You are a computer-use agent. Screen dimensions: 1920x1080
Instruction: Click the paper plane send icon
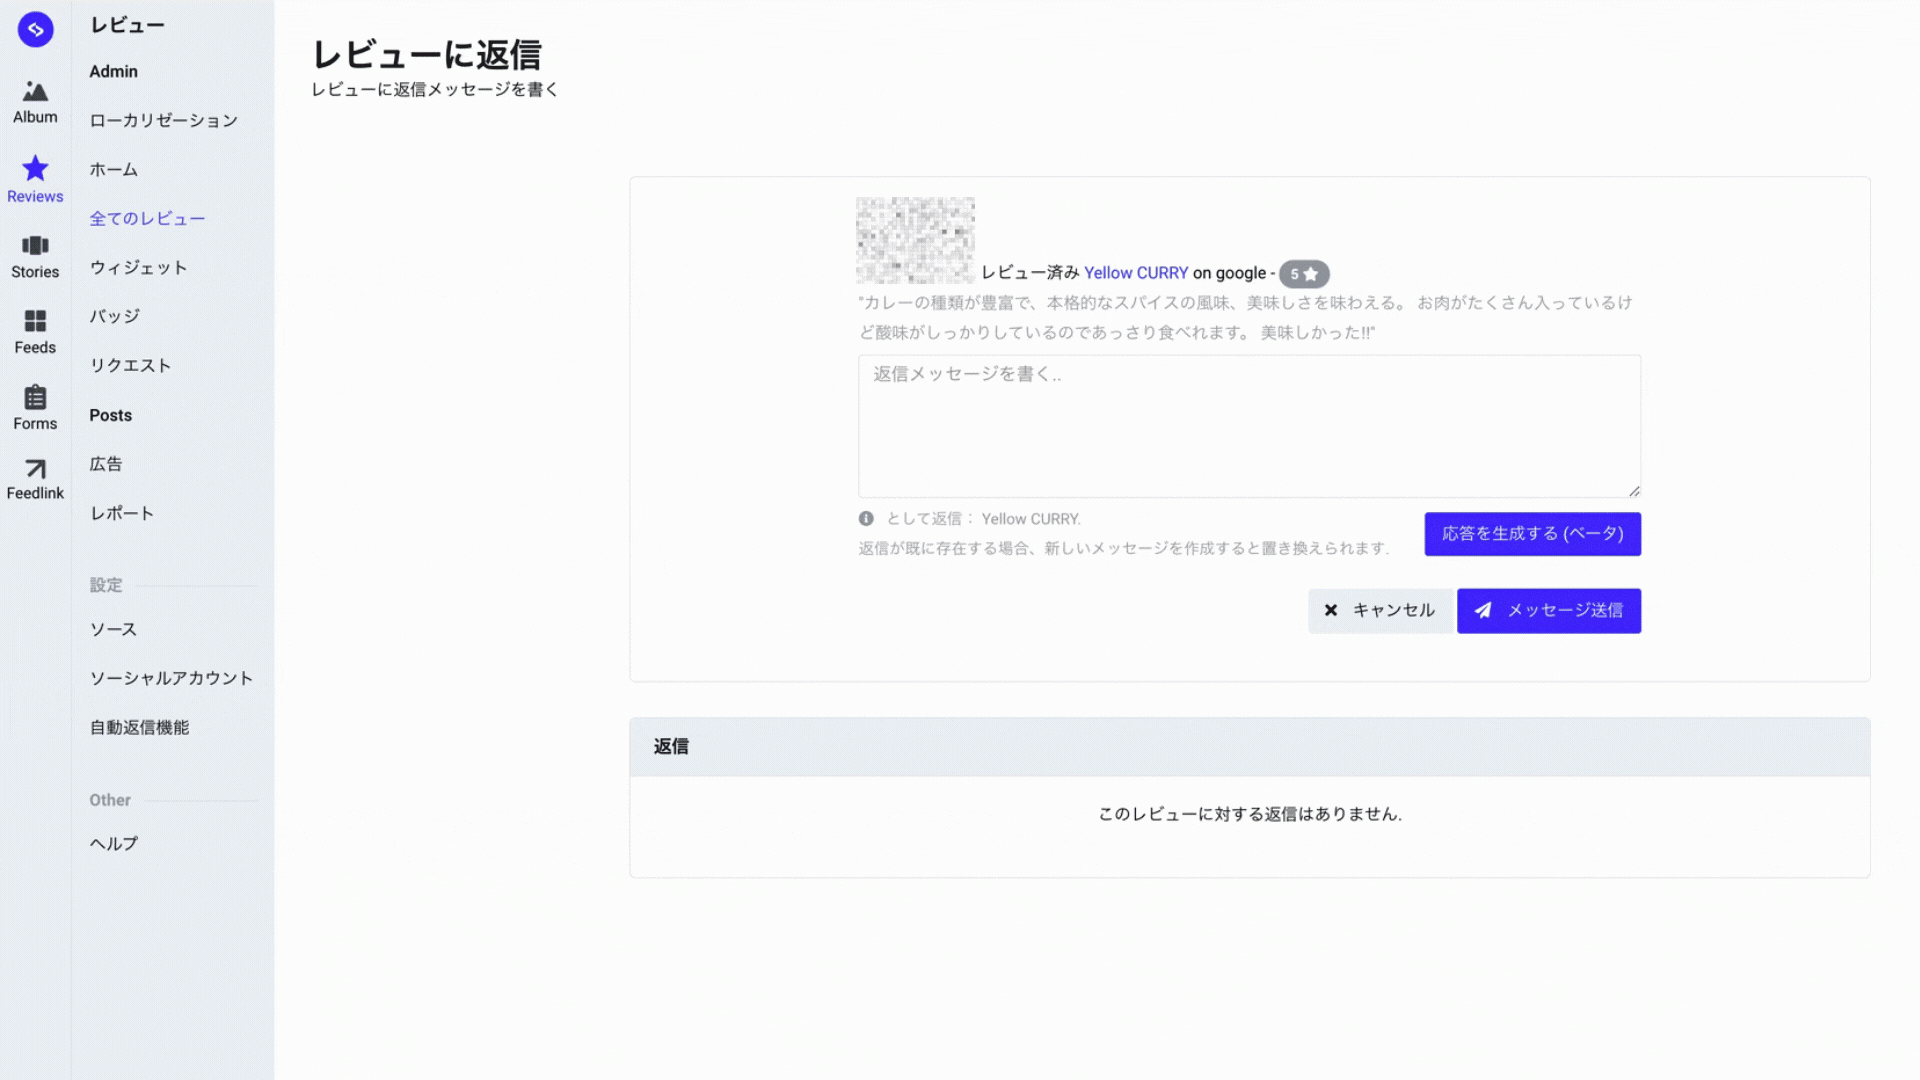coord(1484,610)
